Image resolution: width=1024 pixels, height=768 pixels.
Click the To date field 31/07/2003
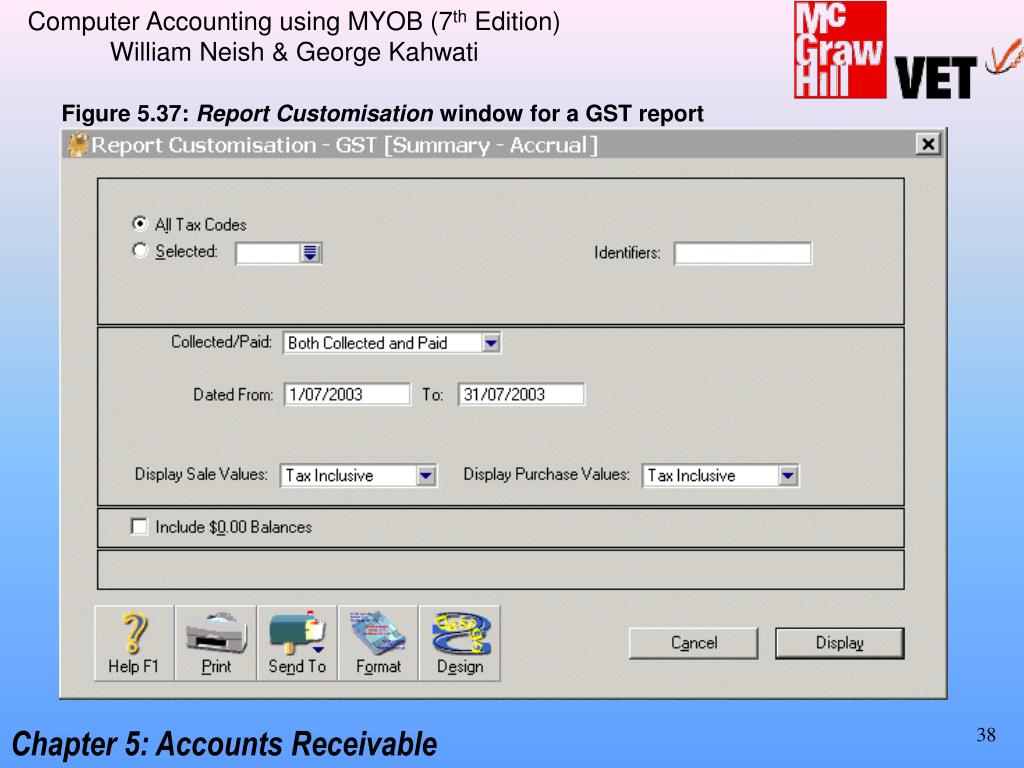click(x=521, y=394)
